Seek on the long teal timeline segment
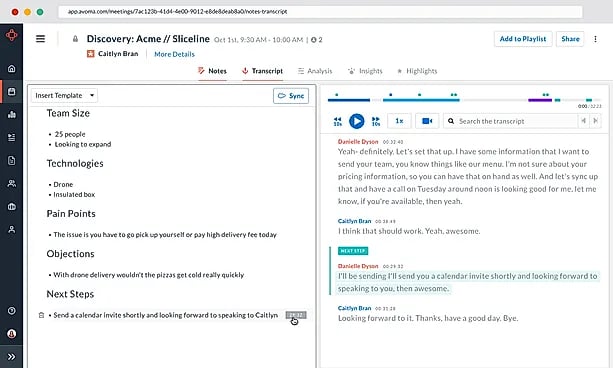 (421, 100)
